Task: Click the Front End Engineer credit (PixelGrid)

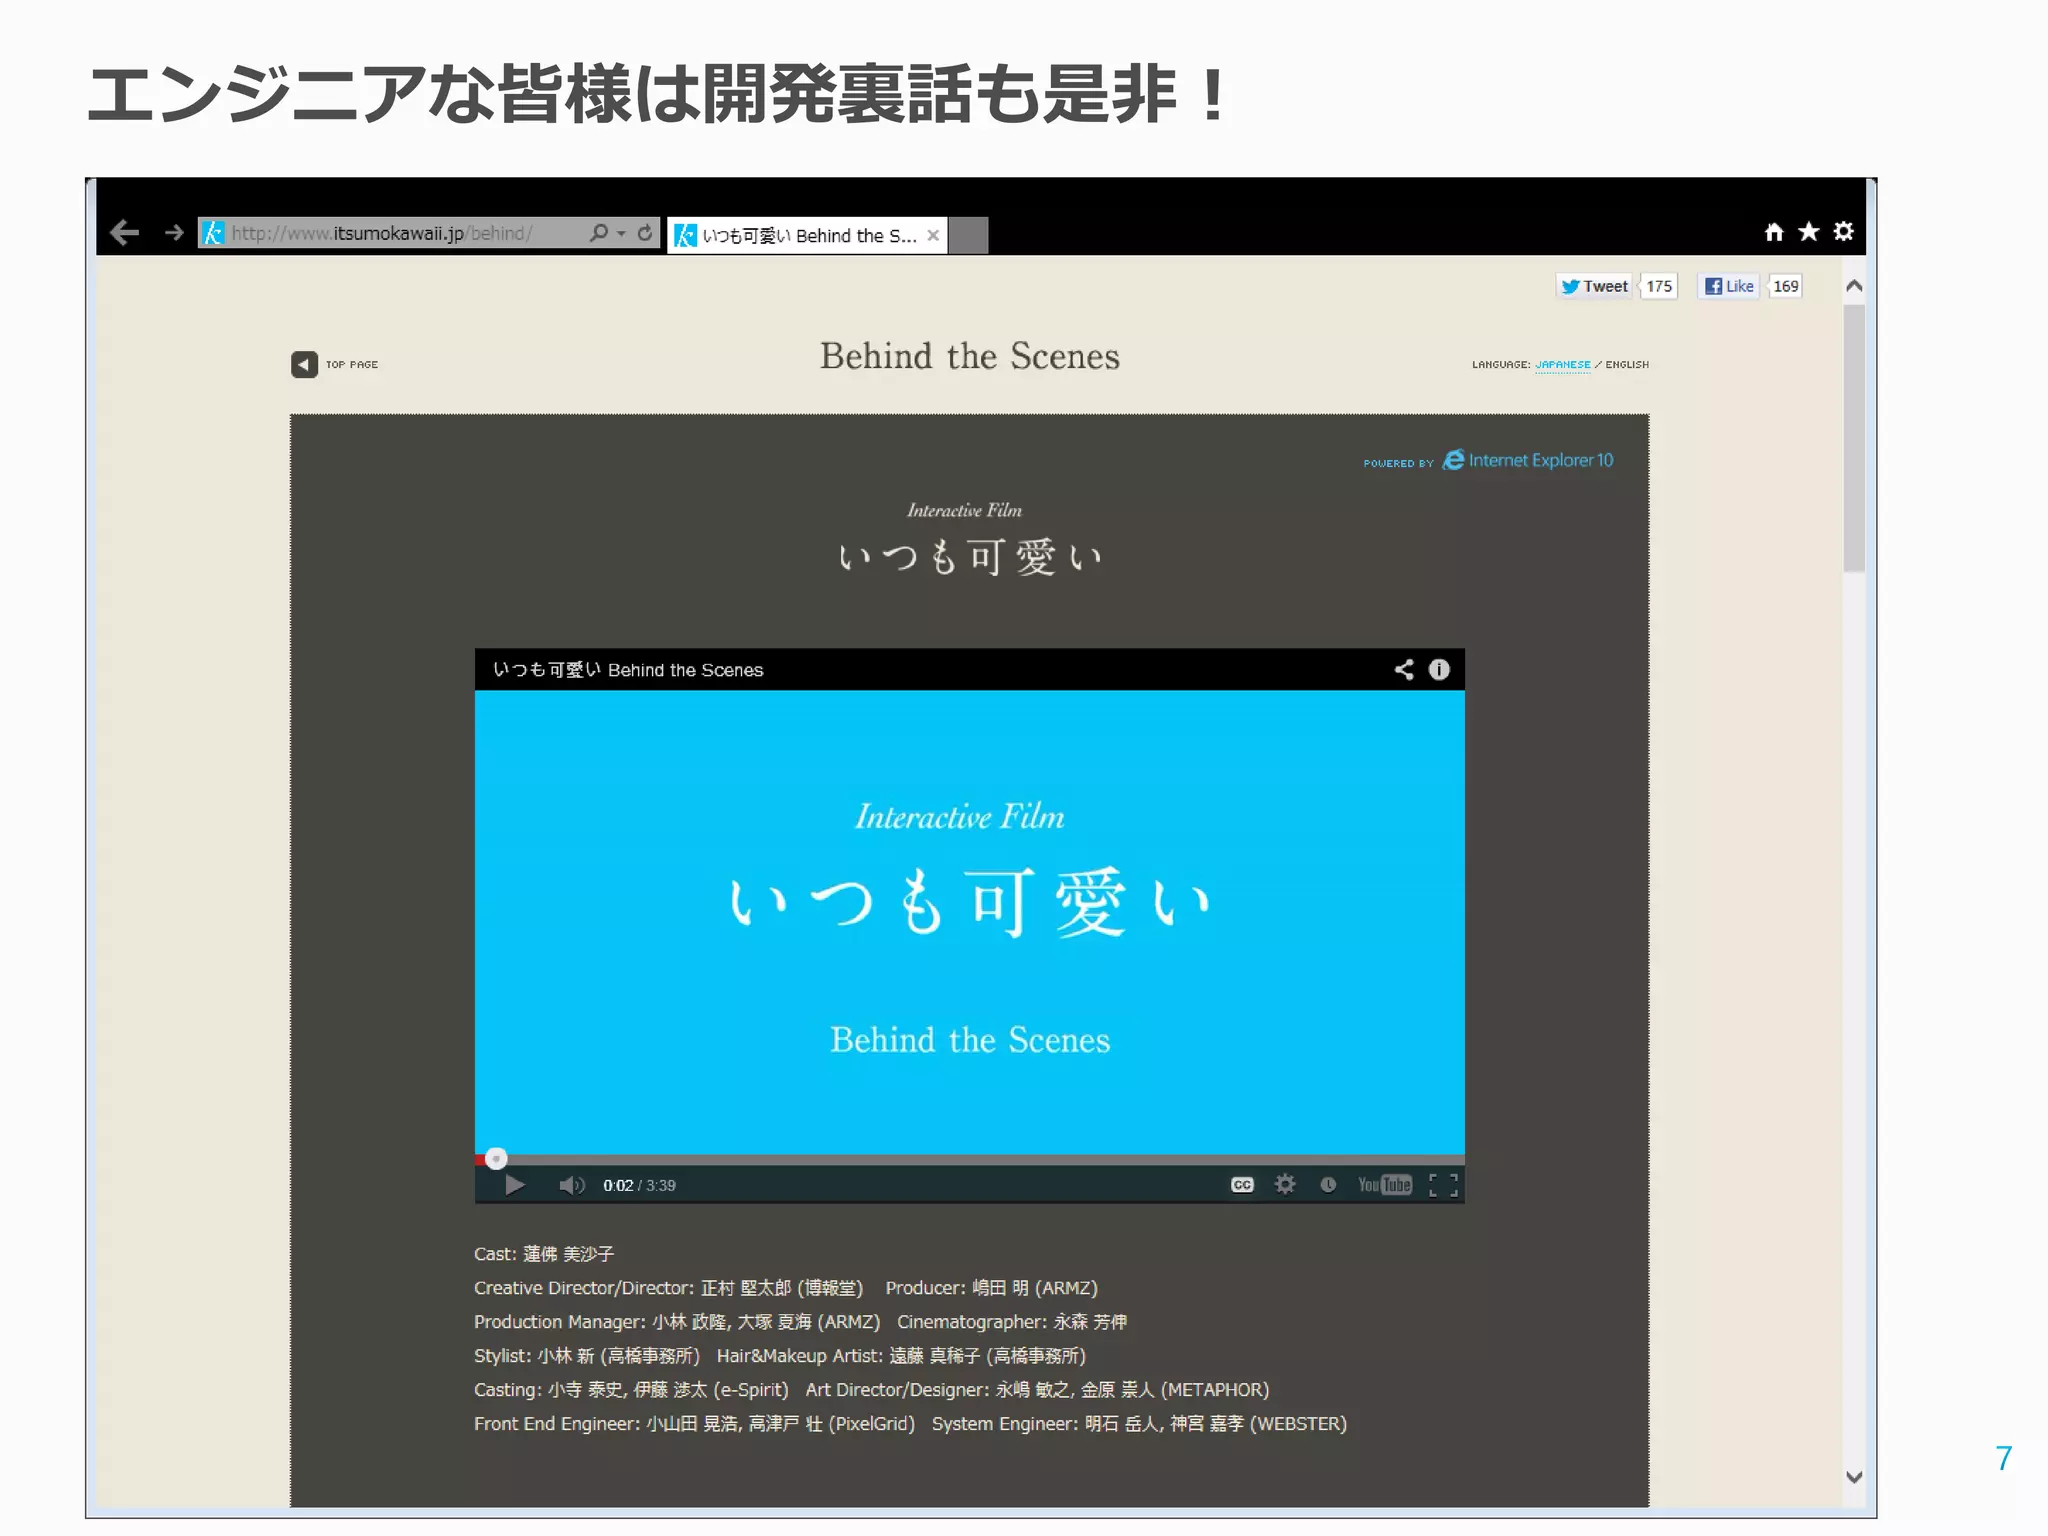Action: (694, 1424)
